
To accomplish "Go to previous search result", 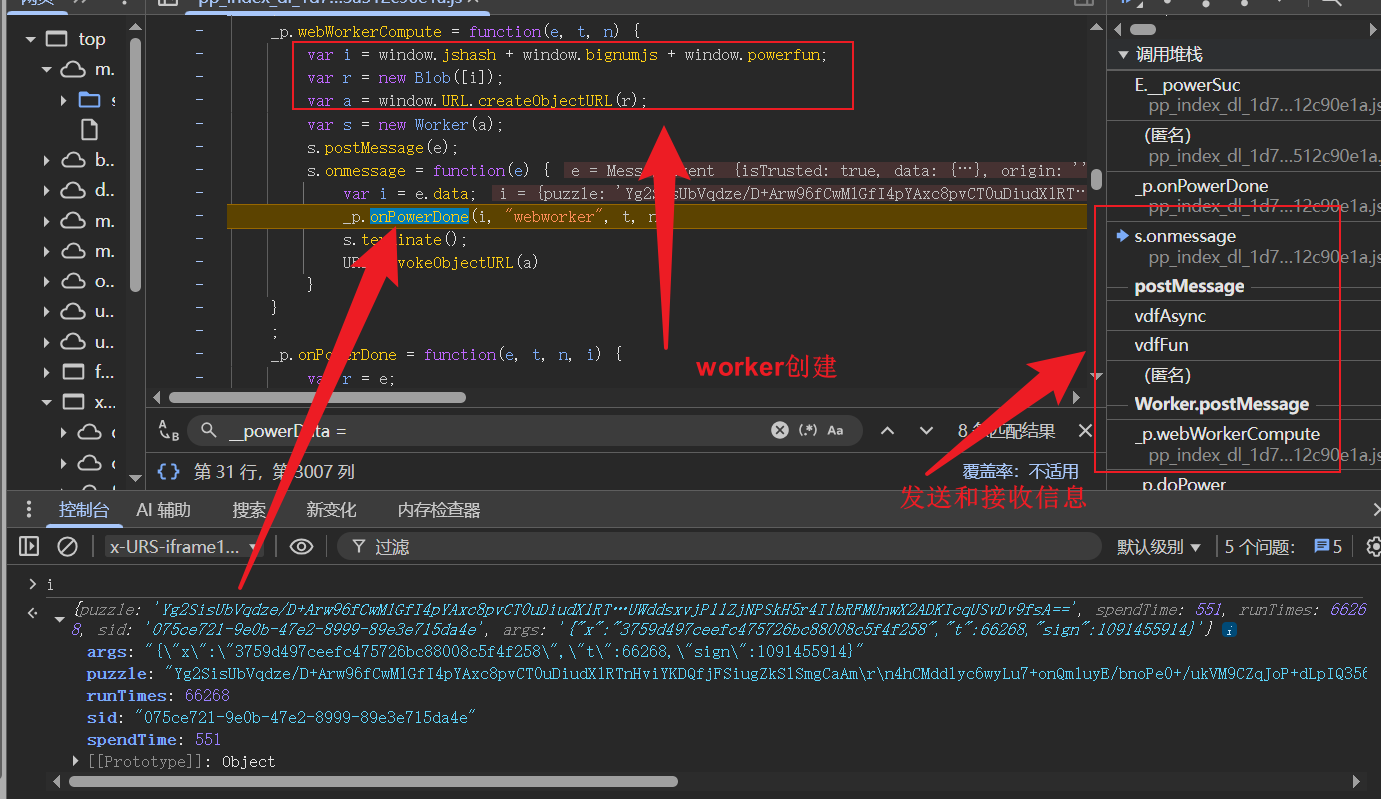I will pos(887,431).
